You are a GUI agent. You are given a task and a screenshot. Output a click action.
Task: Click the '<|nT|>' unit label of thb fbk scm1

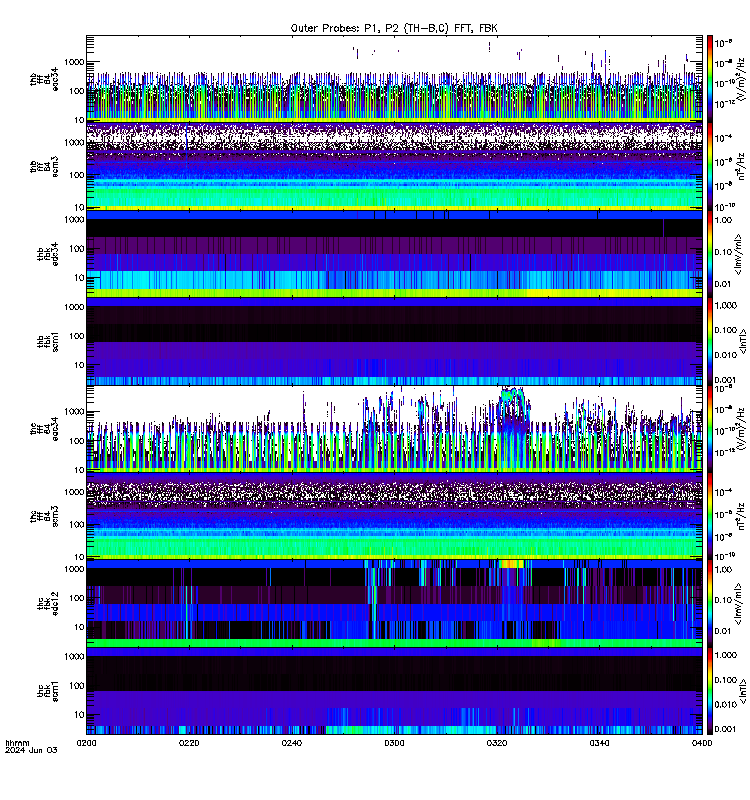pos(743,341)
